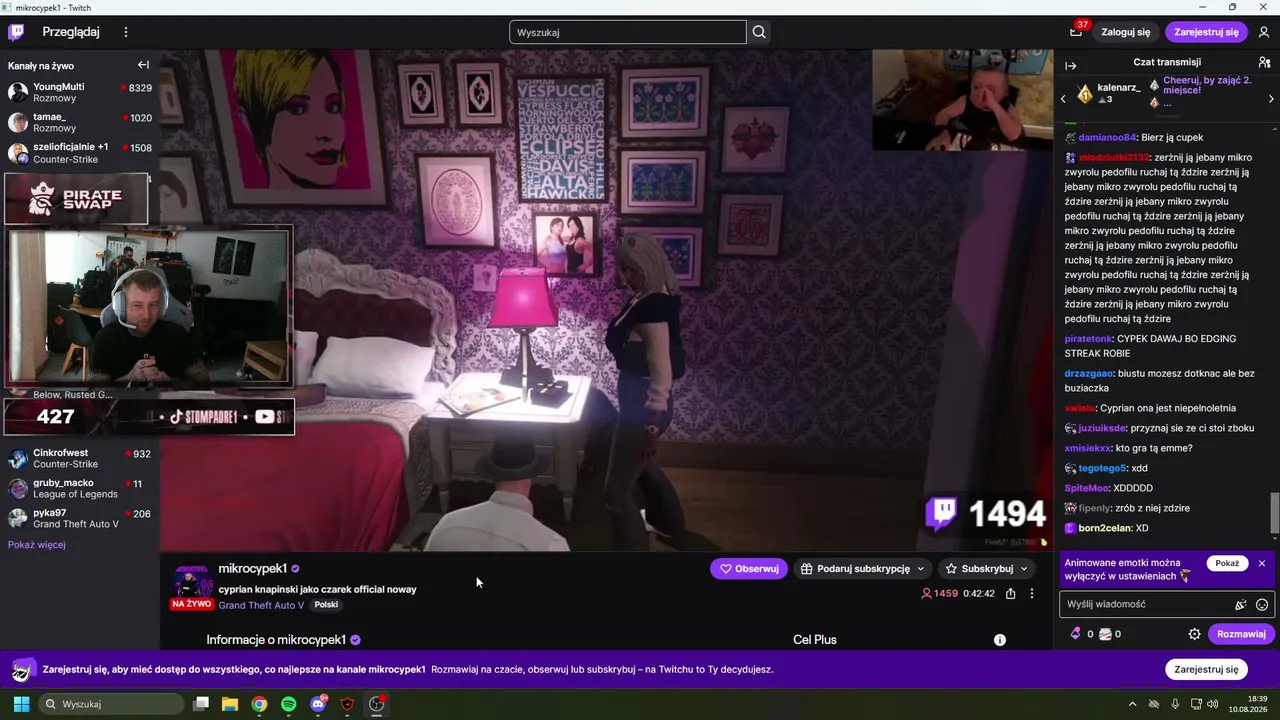
Task: Click the magnifier search button
Action: (x=759, y=32)
